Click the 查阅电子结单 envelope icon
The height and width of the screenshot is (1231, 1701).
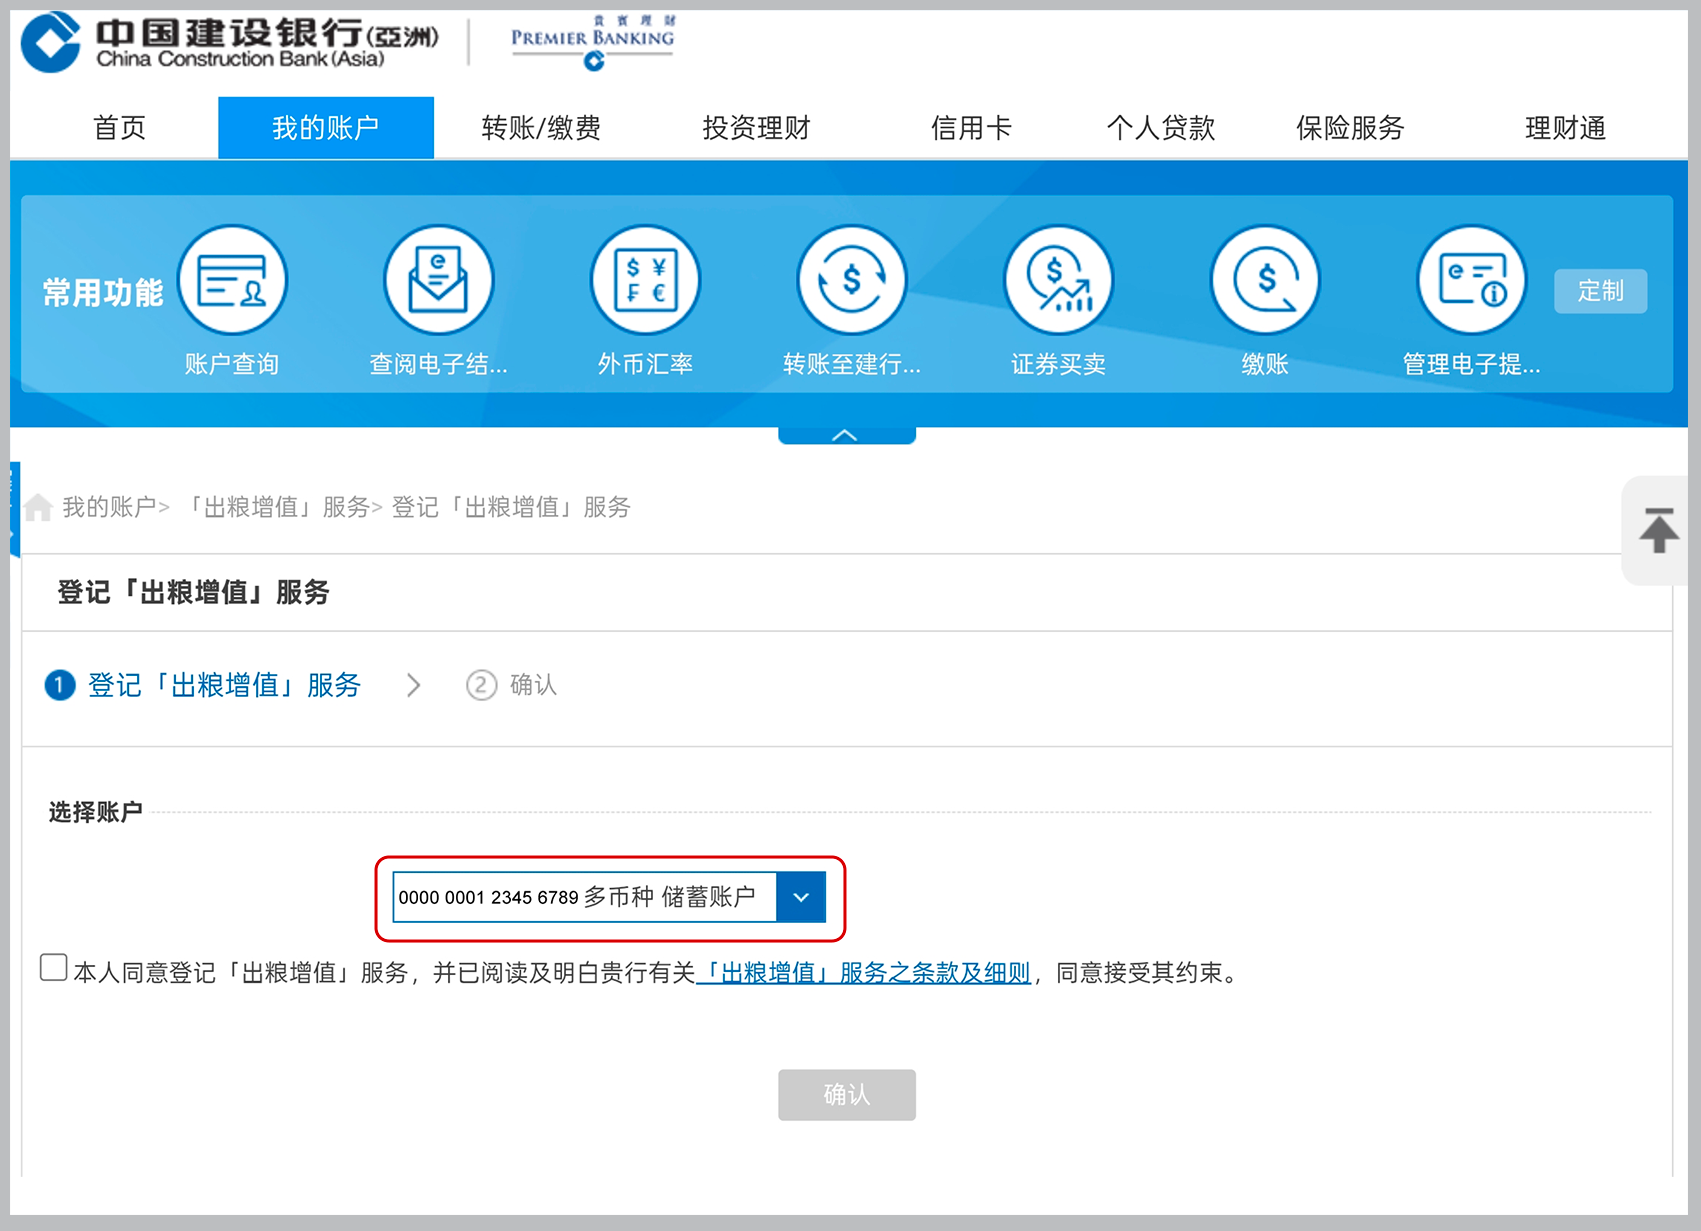coord(439,280)
